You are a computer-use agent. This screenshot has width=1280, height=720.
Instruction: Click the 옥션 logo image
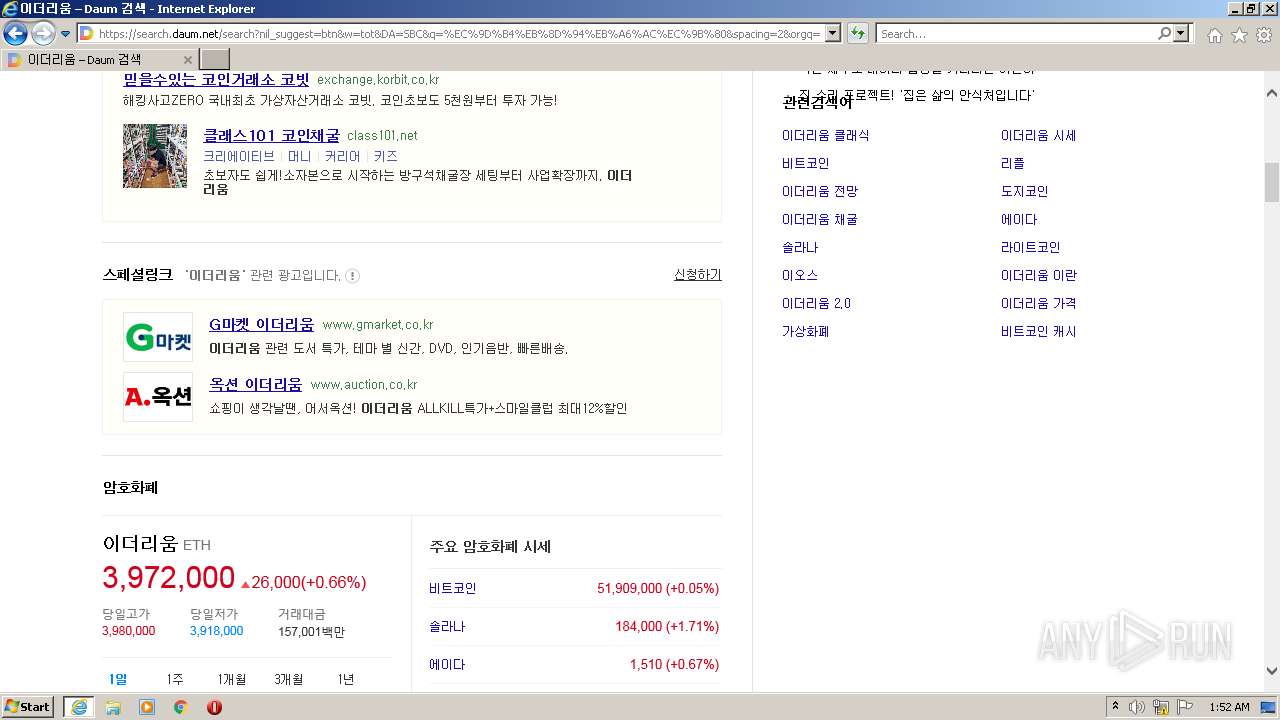(158, 397)
